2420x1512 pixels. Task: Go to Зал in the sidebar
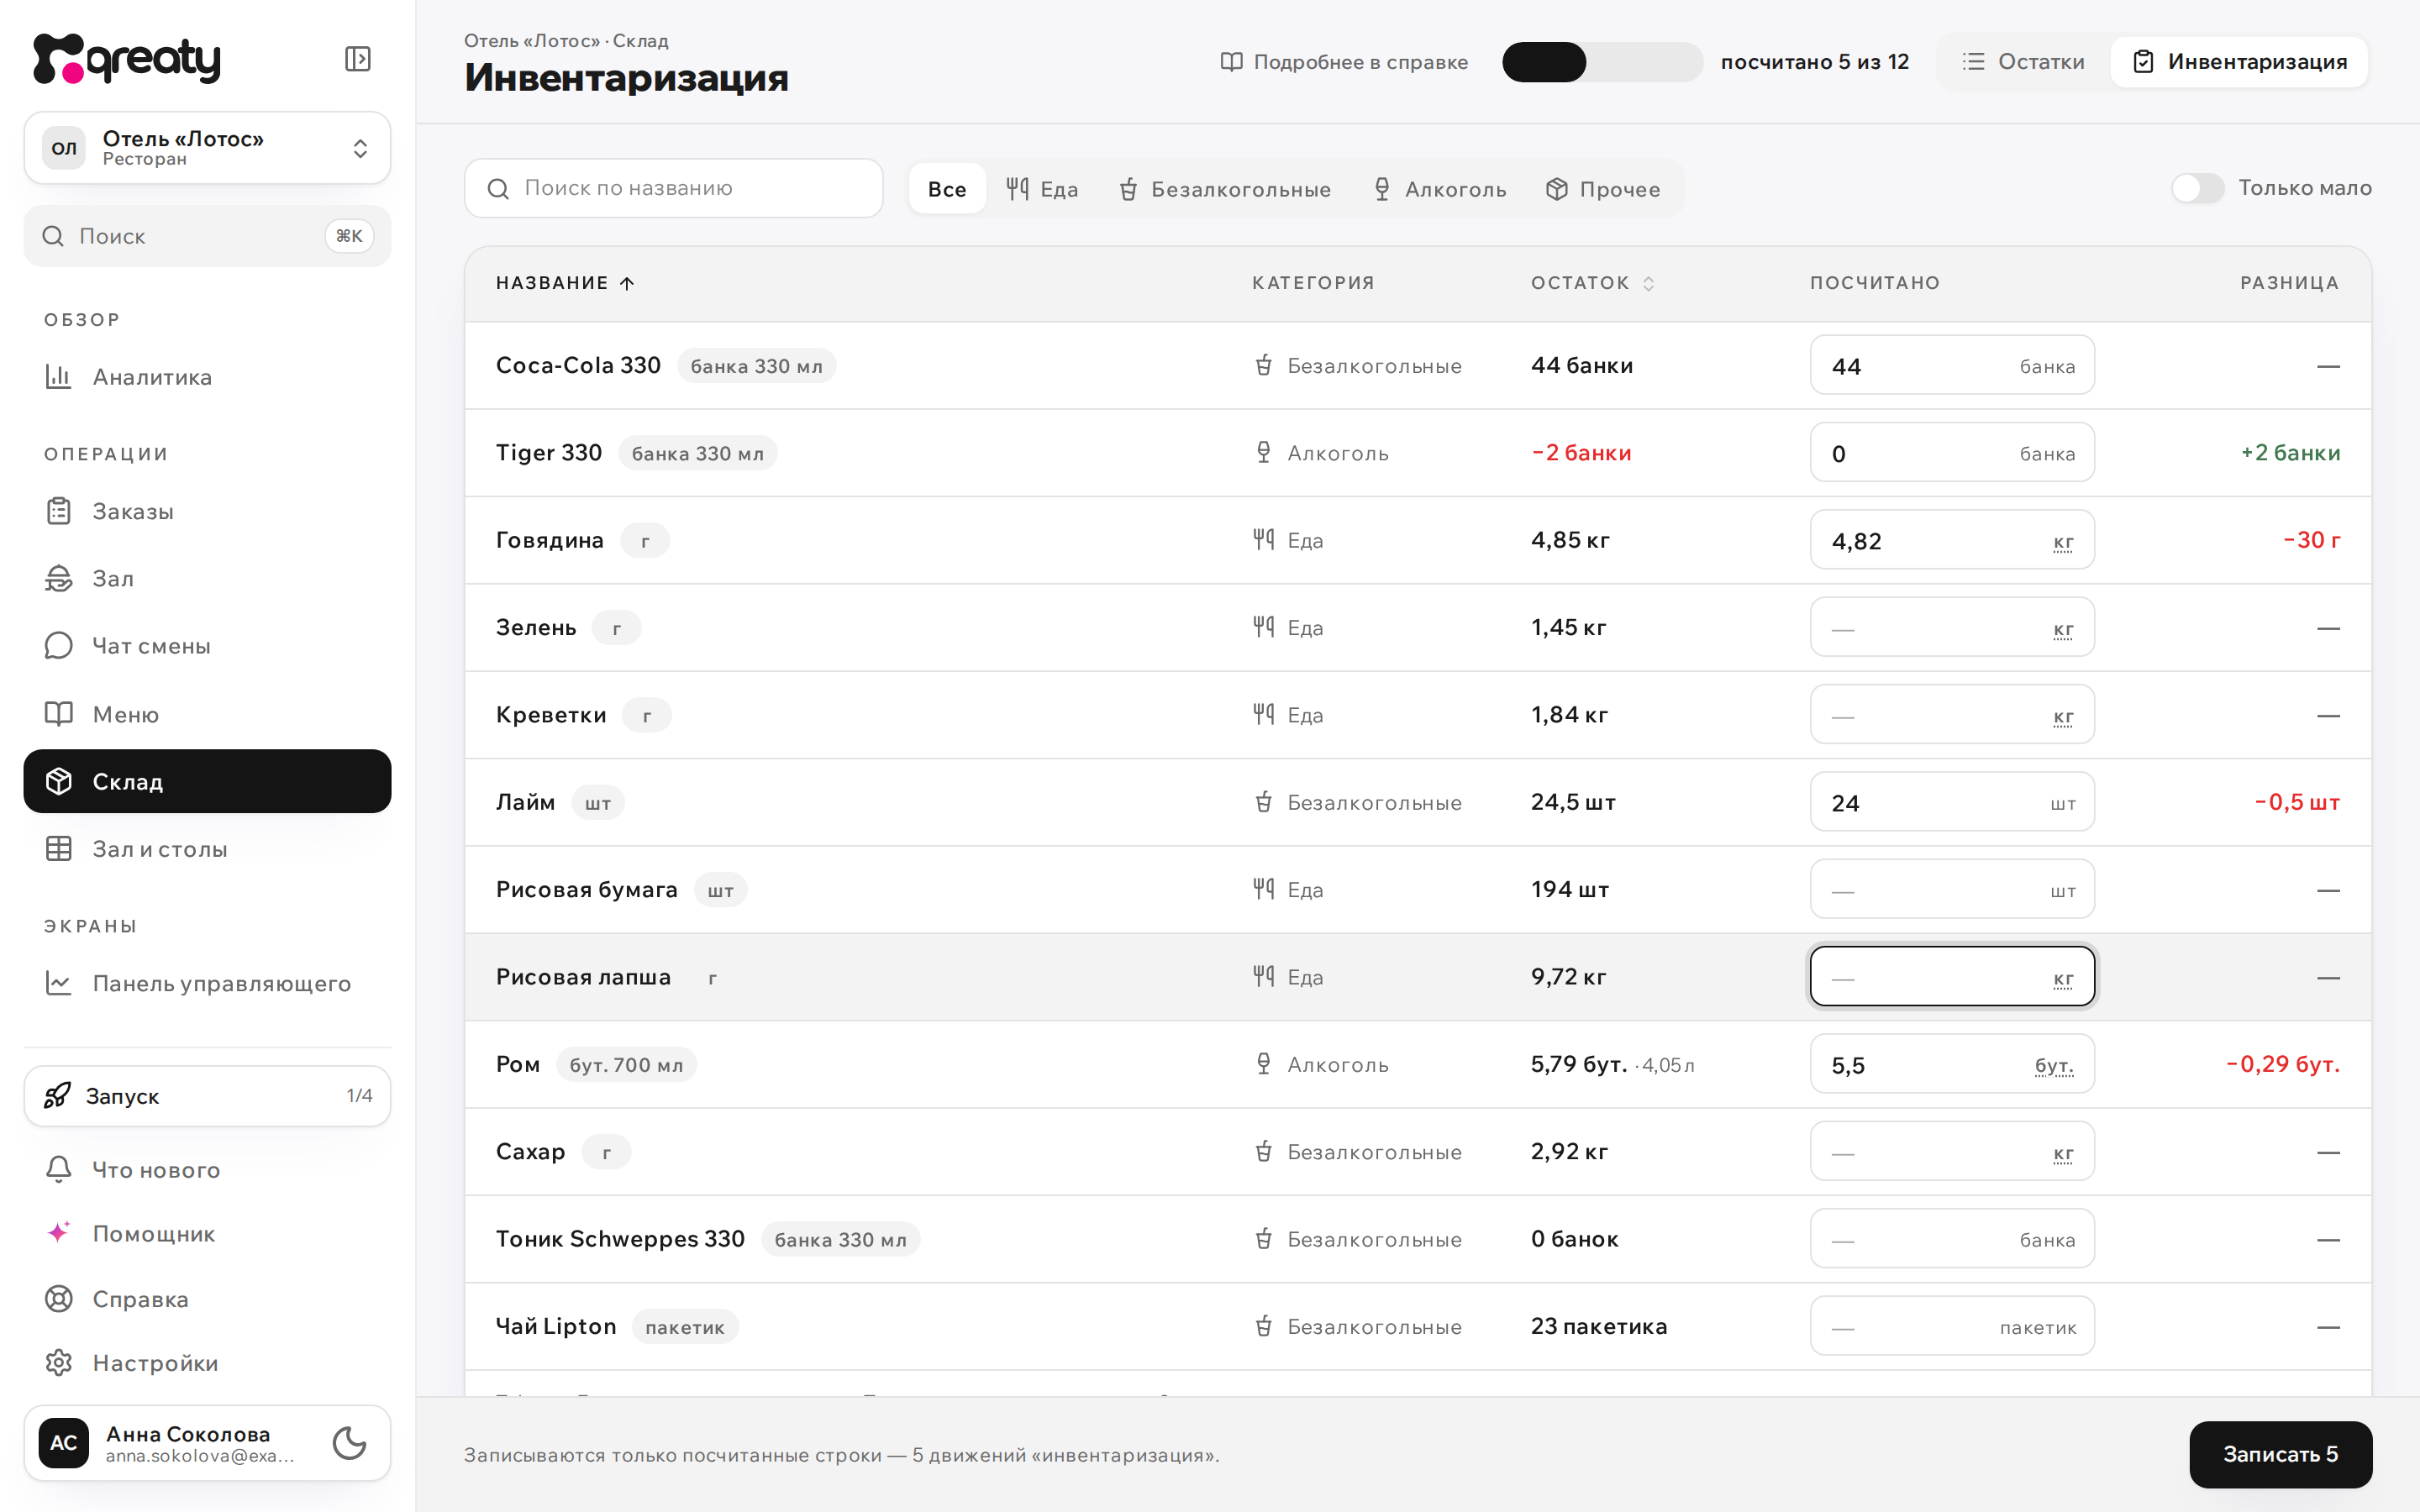click(207, 578)
